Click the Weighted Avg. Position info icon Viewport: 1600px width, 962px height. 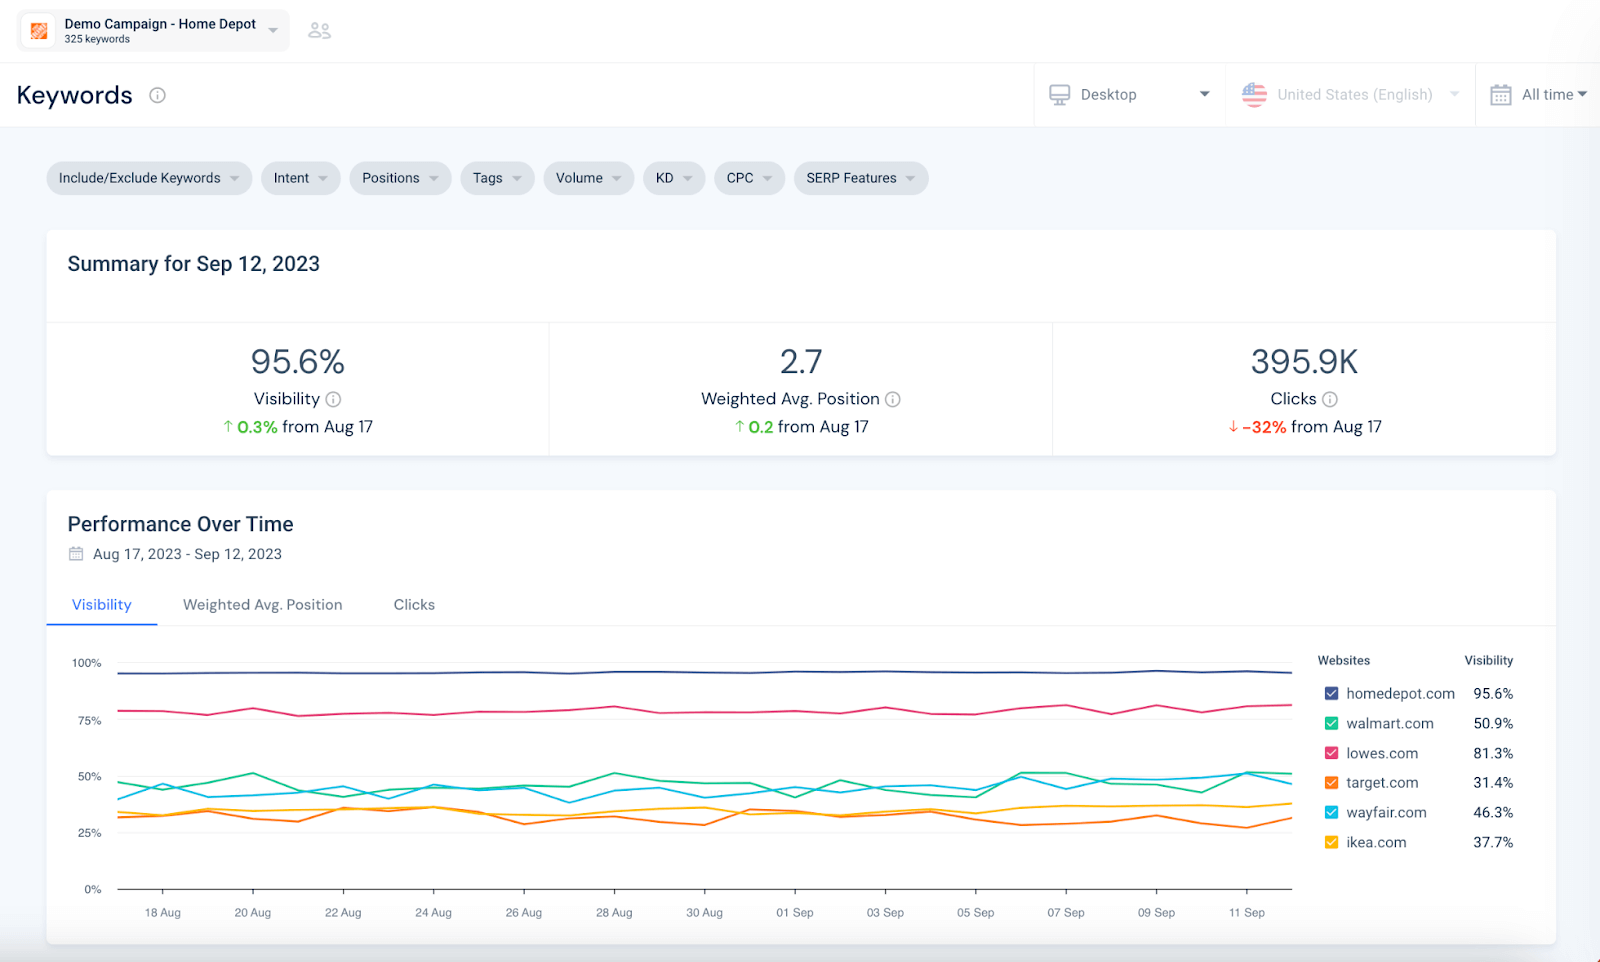893,399
